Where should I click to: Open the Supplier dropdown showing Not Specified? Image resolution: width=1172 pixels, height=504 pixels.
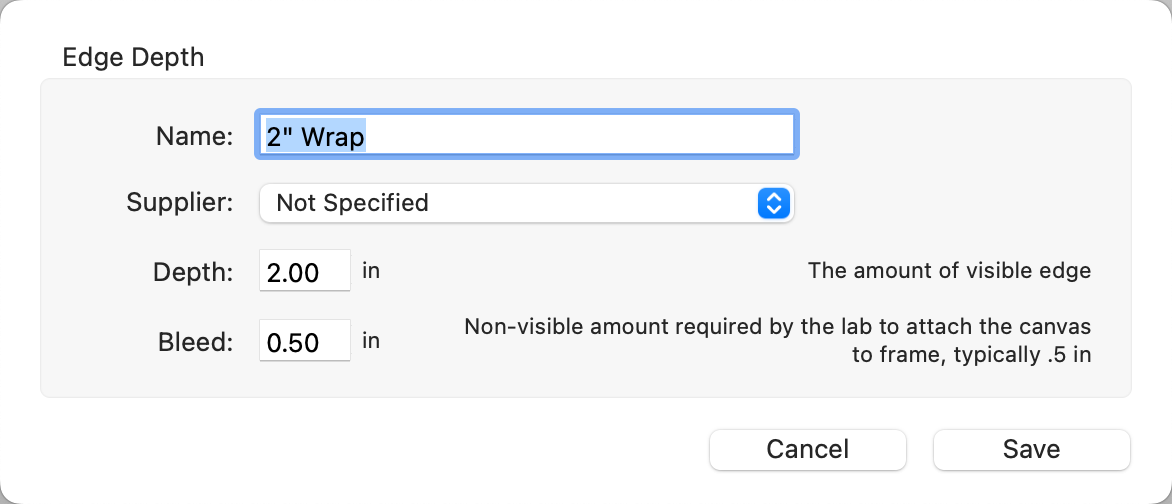coord(525,203)
